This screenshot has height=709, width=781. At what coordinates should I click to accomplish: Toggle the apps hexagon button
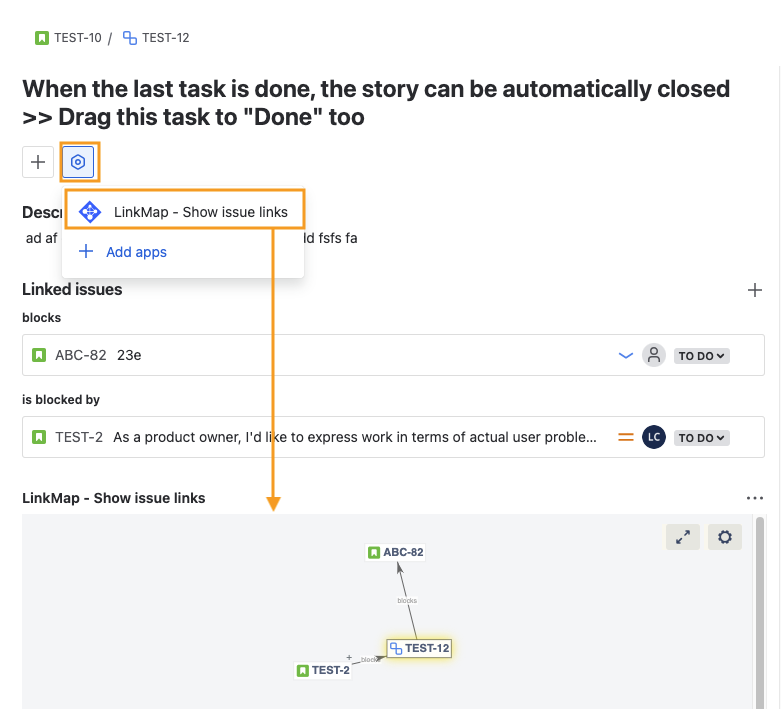pos(78,162)
